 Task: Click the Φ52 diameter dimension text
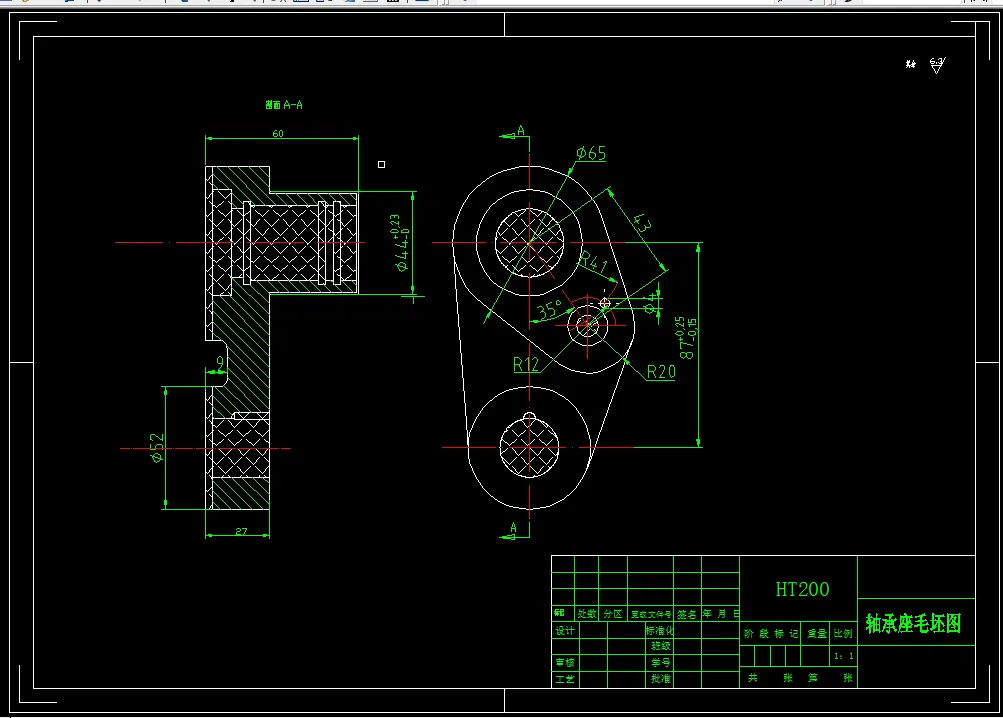(157, 448)
